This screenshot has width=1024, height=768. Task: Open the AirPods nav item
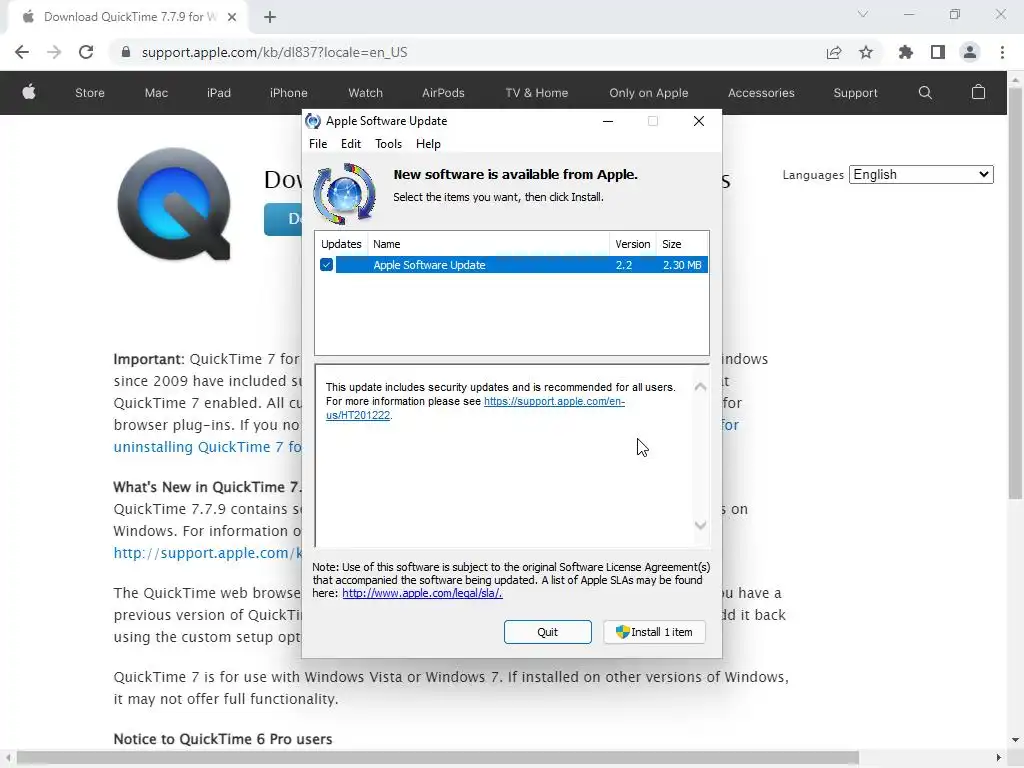tap(443, 93)
